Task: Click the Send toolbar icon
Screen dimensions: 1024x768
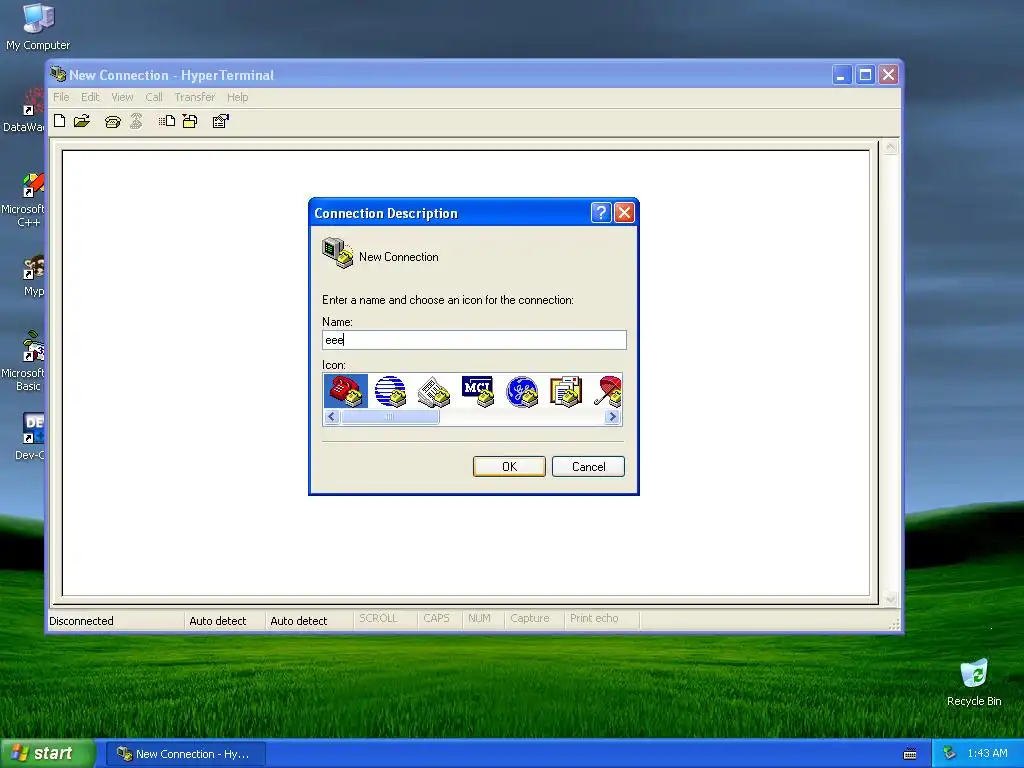Action: [167, 121]
